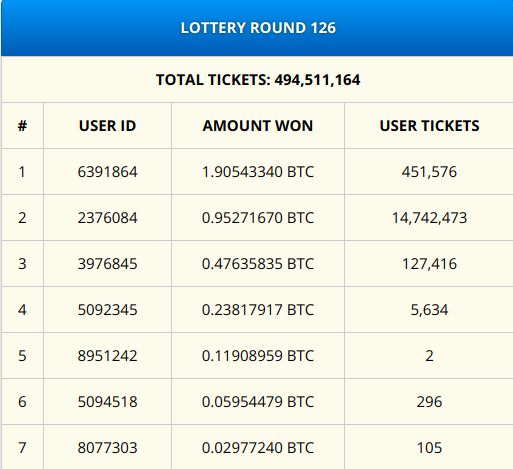Image resolution: width=513 pixels, height=469 pixels.
Task: Select user ID 8951242
Action: click(x=107, y=356)
